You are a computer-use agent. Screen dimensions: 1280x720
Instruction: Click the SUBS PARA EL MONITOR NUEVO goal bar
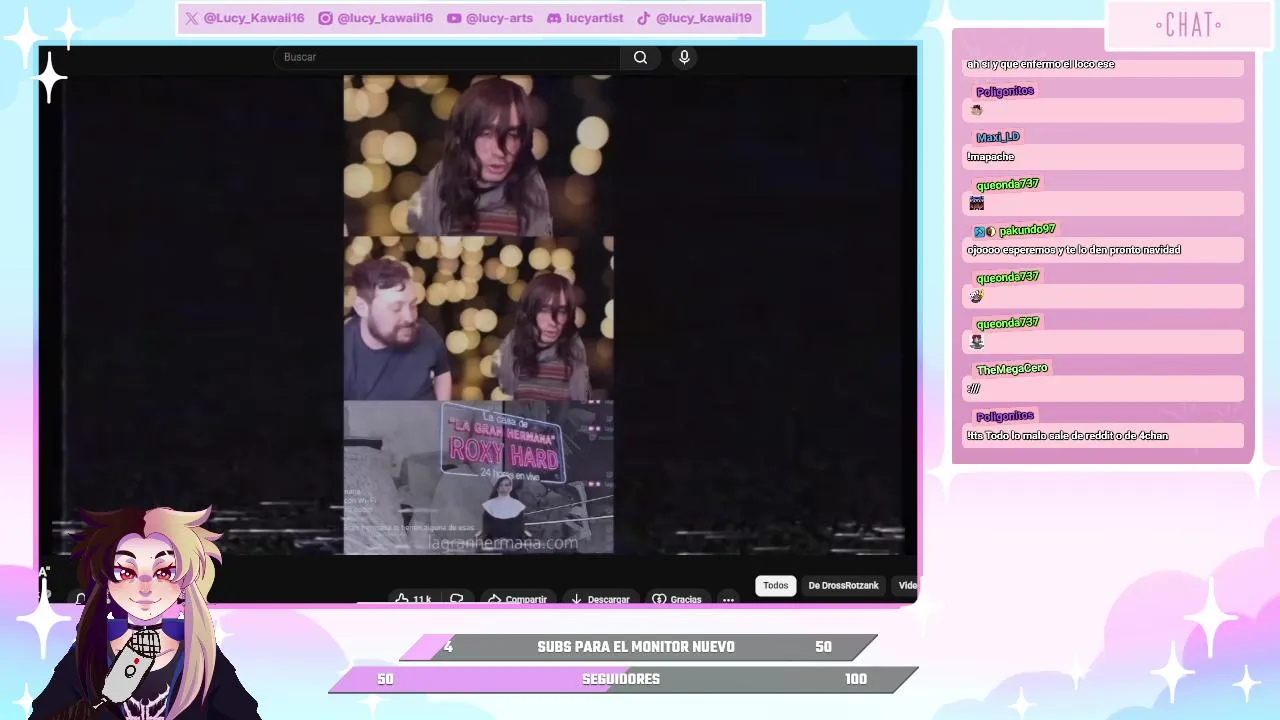(x=637, y=647)
